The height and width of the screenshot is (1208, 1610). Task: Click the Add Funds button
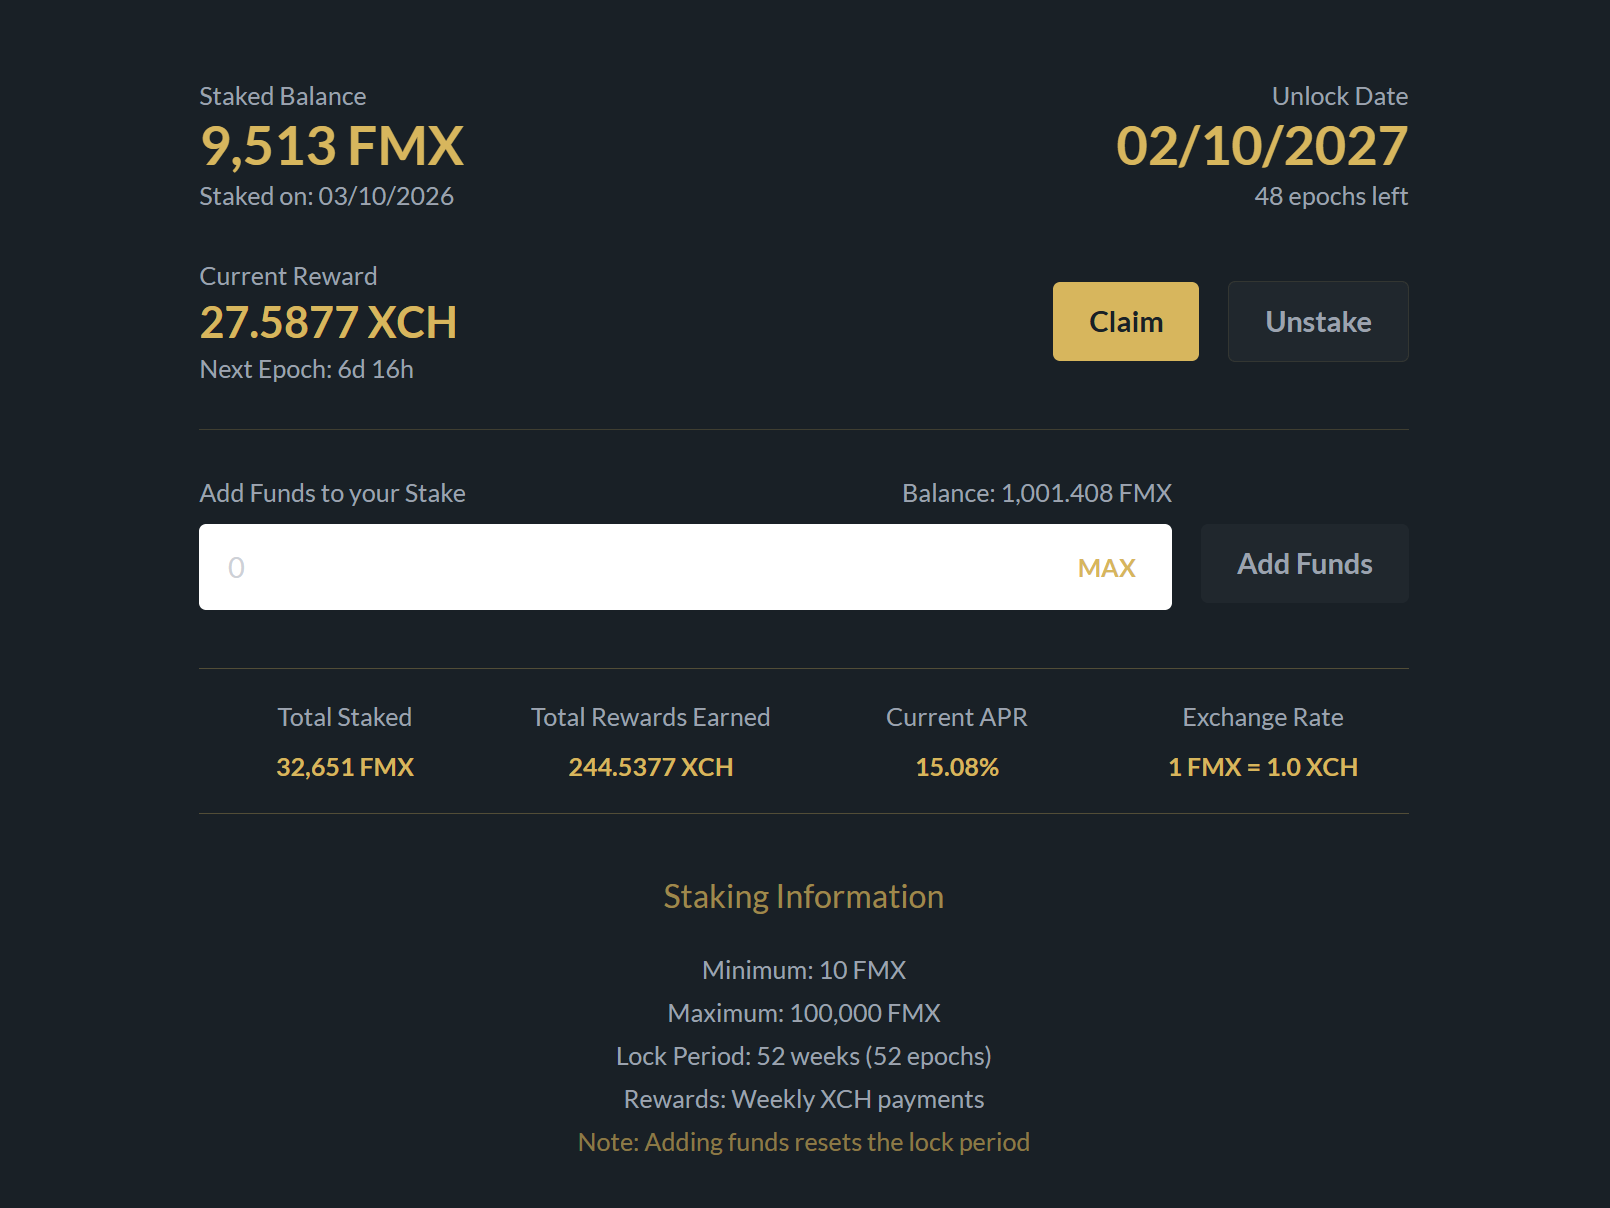pos(1304,564)
